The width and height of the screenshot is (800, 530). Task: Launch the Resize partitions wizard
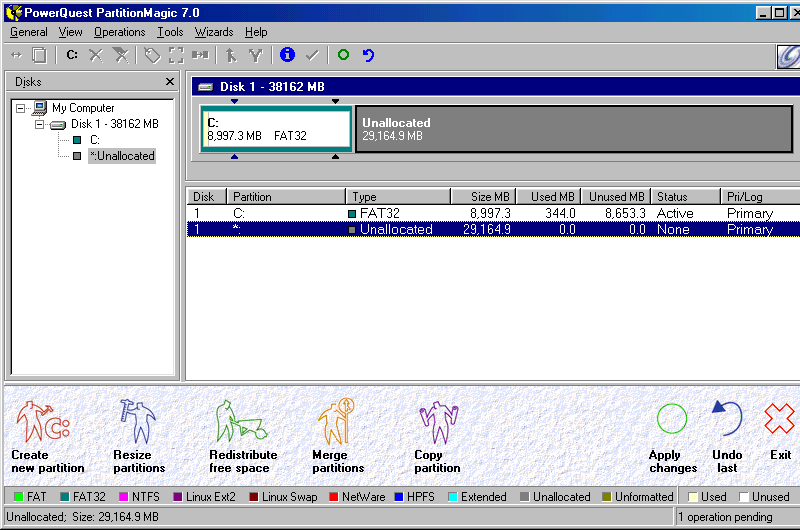(135, 424)
